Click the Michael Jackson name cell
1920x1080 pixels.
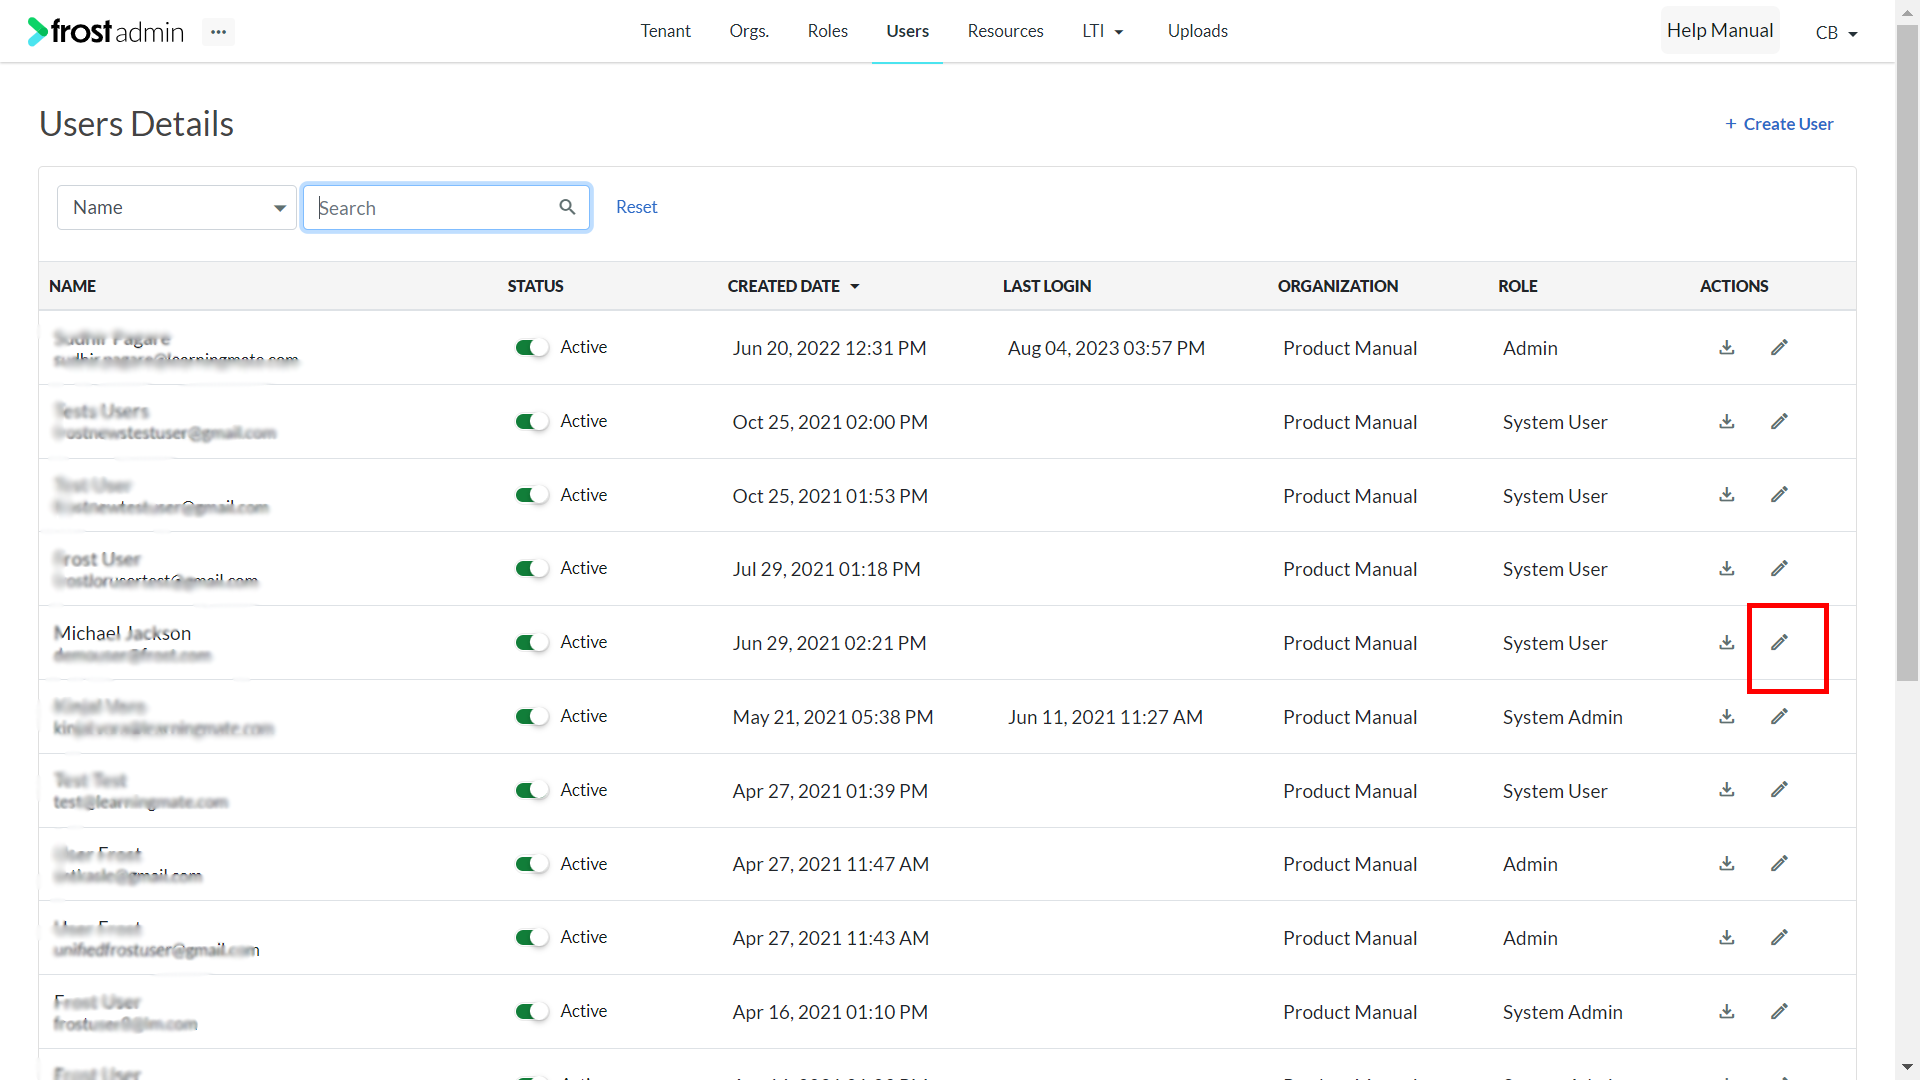(x=122, y=633)
